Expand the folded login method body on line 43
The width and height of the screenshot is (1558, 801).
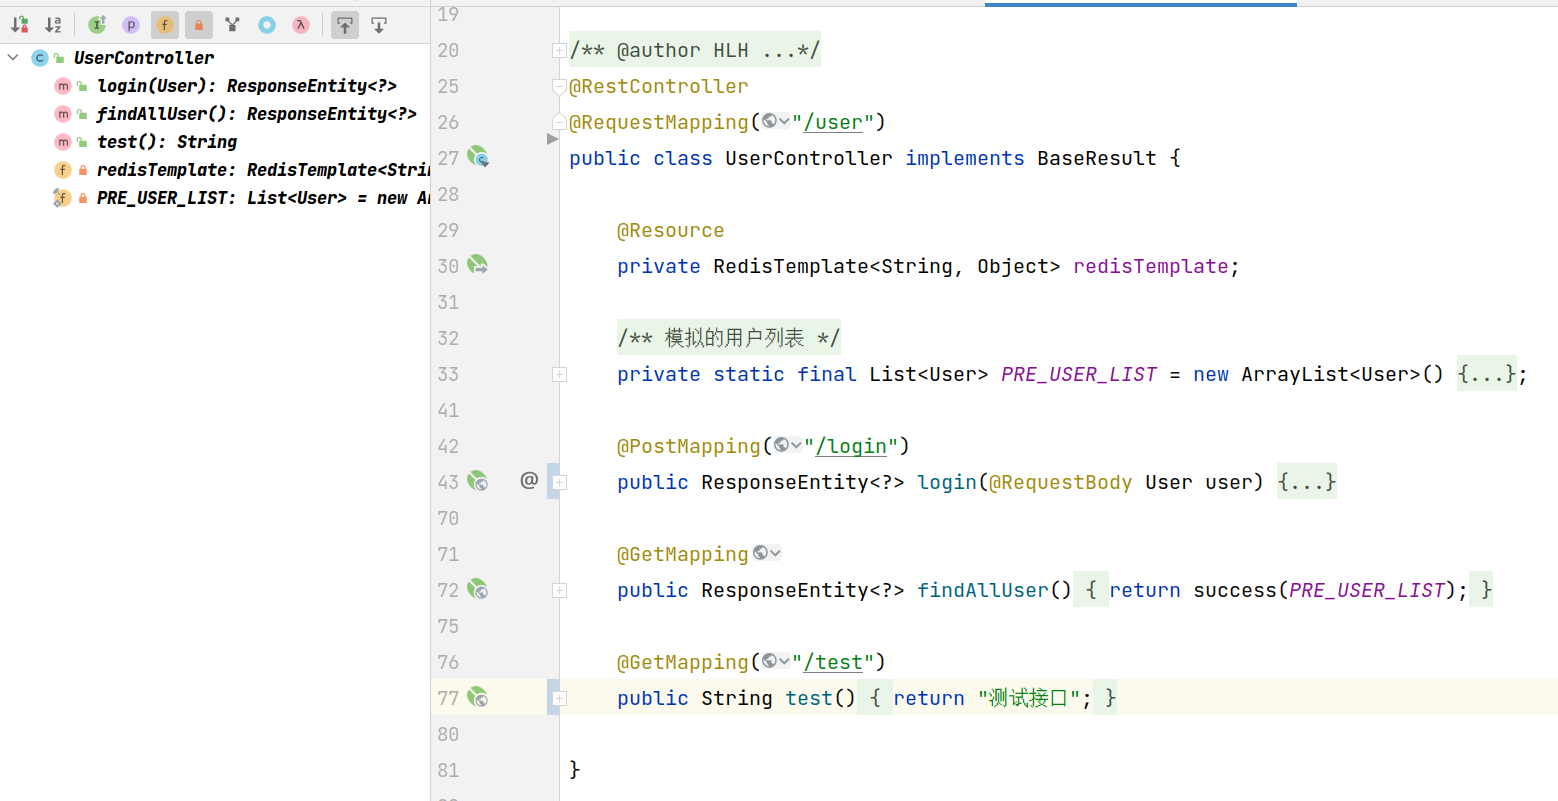[1306, 482]
